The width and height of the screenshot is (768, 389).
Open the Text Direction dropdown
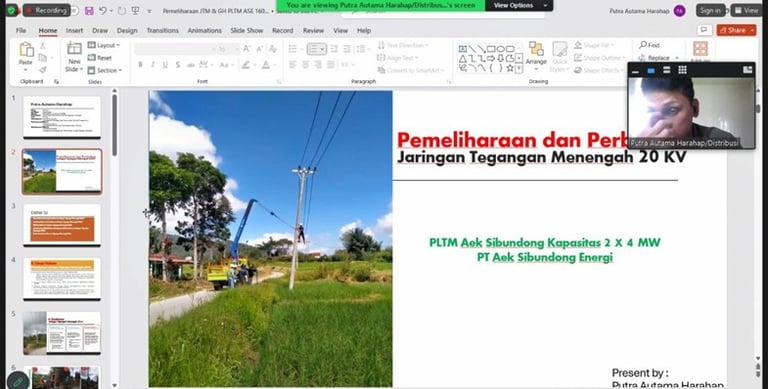[x=403, y=45]
